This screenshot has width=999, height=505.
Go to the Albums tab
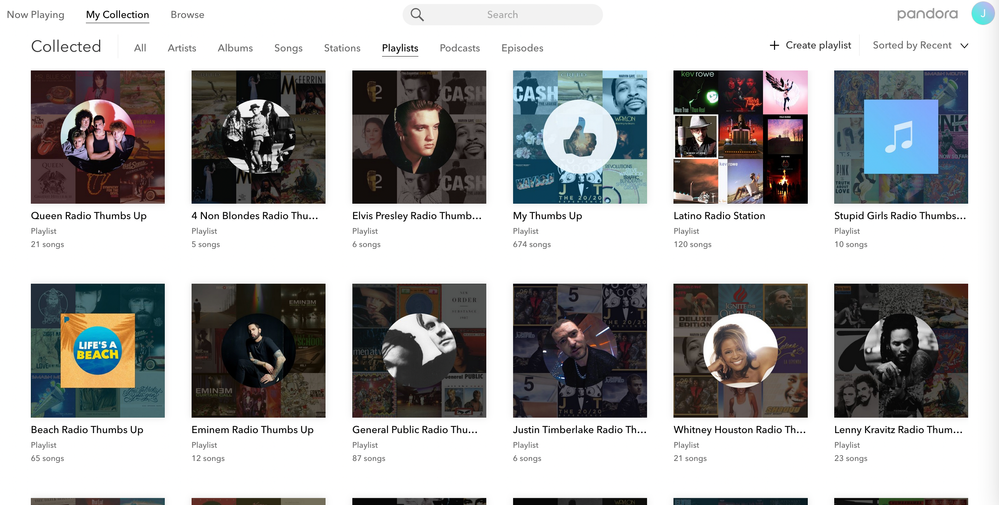(x=235, y=48)
